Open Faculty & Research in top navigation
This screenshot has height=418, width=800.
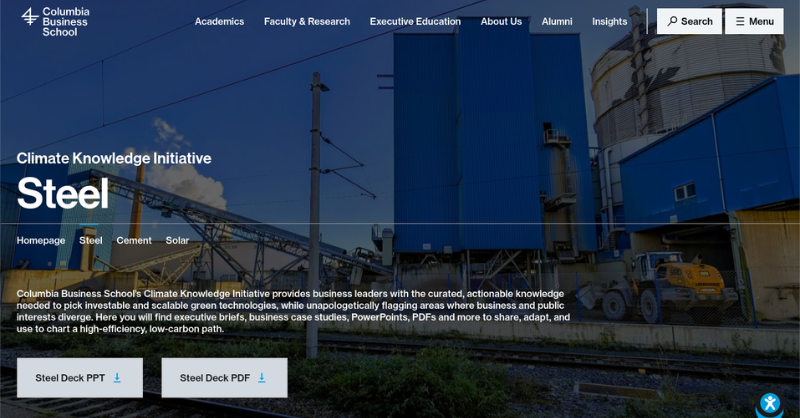(307, 21)
